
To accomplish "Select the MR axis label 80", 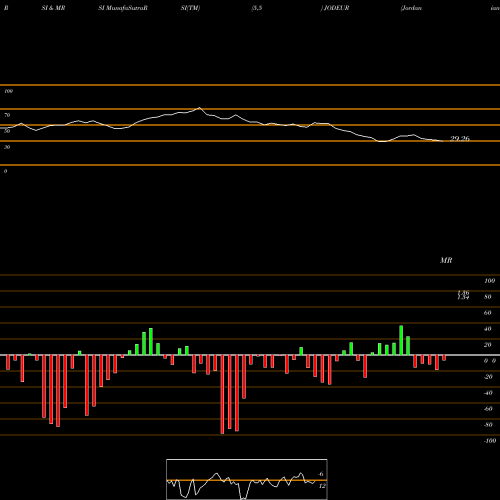I will coord(488,297).
